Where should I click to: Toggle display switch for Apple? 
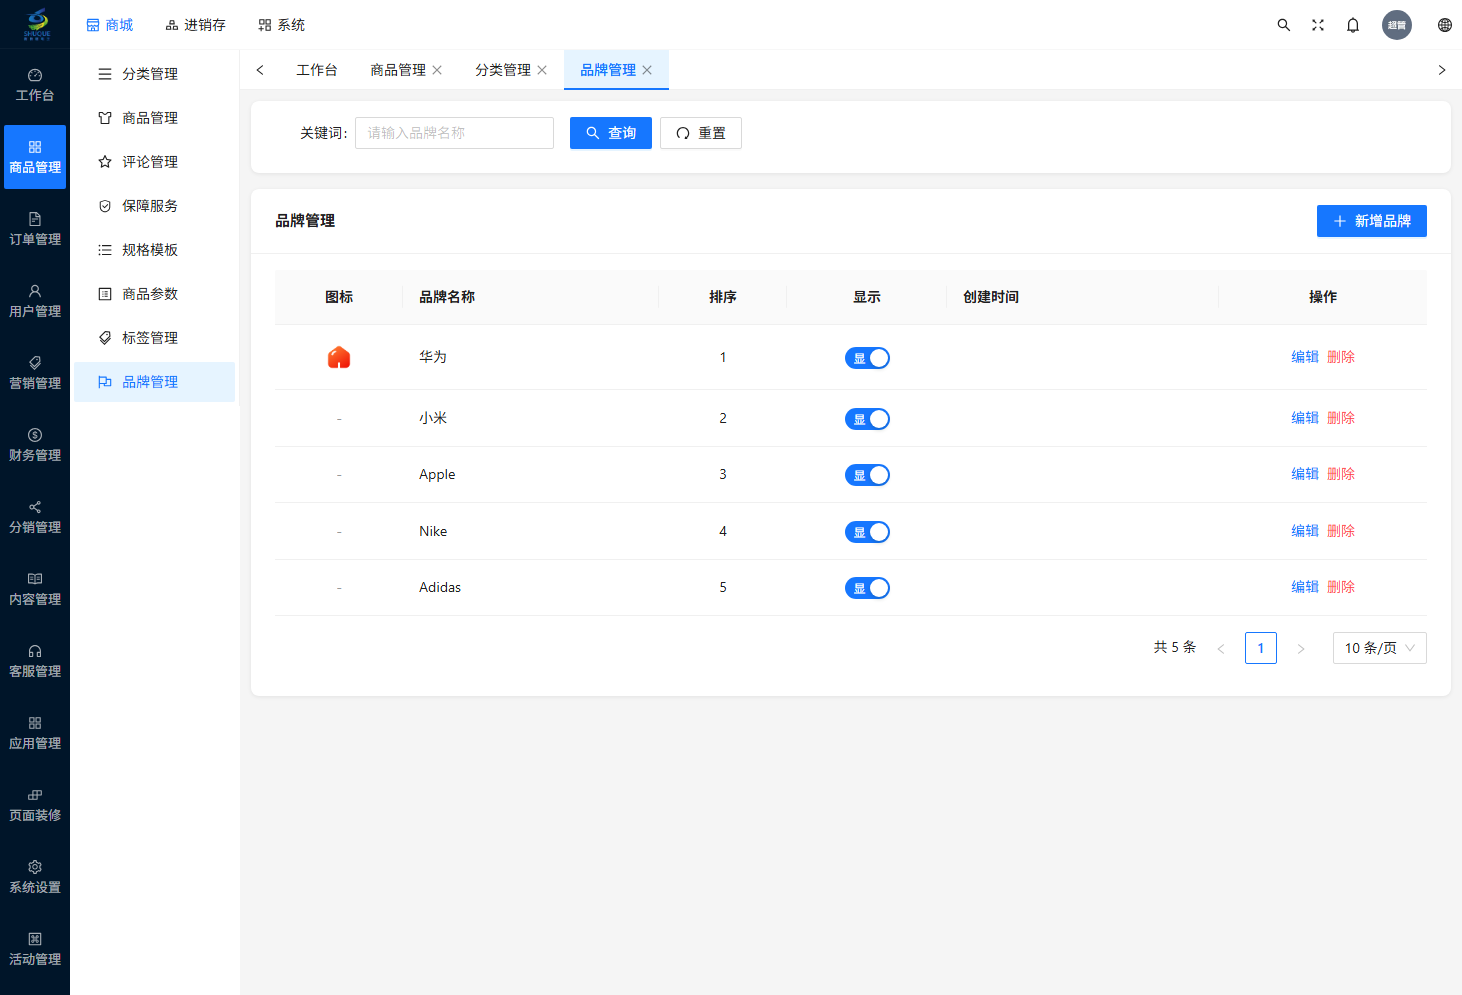tap(867, 475)
